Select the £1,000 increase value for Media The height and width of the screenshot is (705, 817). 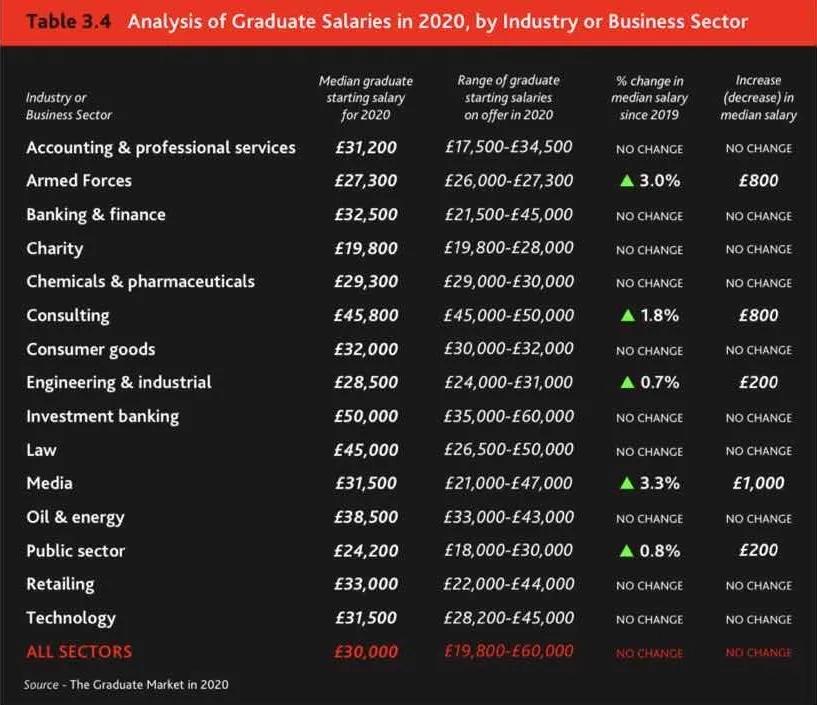click(758, 483)
